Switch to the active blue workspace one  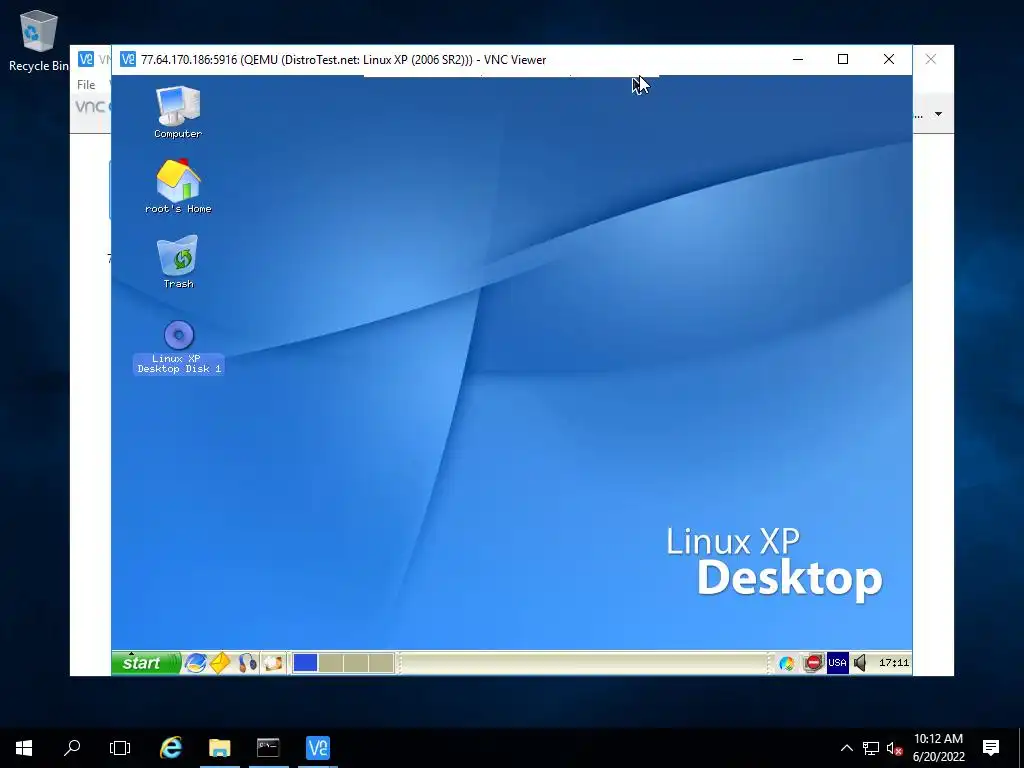pyautogui.click(x=305, y=663)
